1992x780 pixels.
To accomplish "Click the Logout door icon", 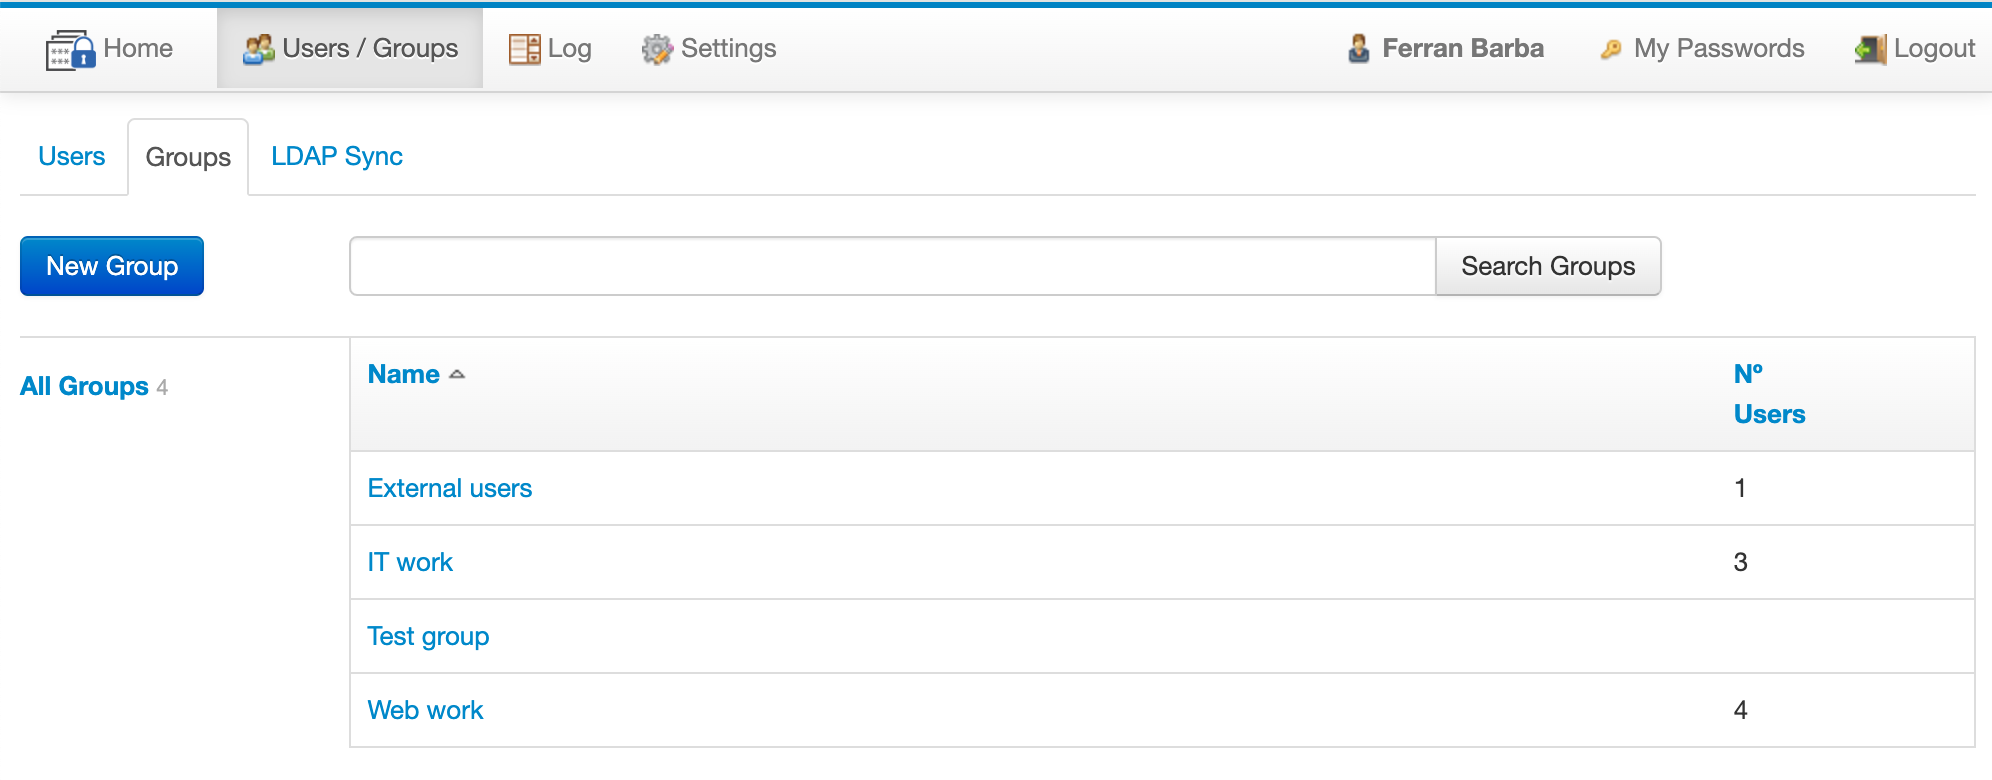I will (x=1870, y=49).
